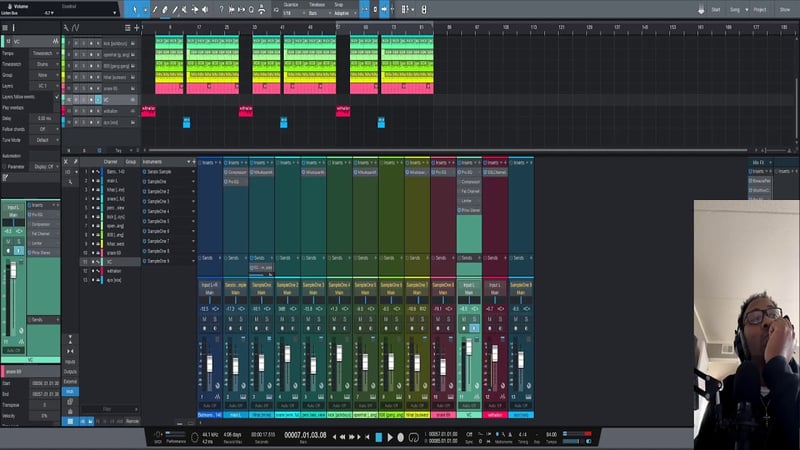Click the Start page button
The image size is (800, 450).
coord(715,9)
